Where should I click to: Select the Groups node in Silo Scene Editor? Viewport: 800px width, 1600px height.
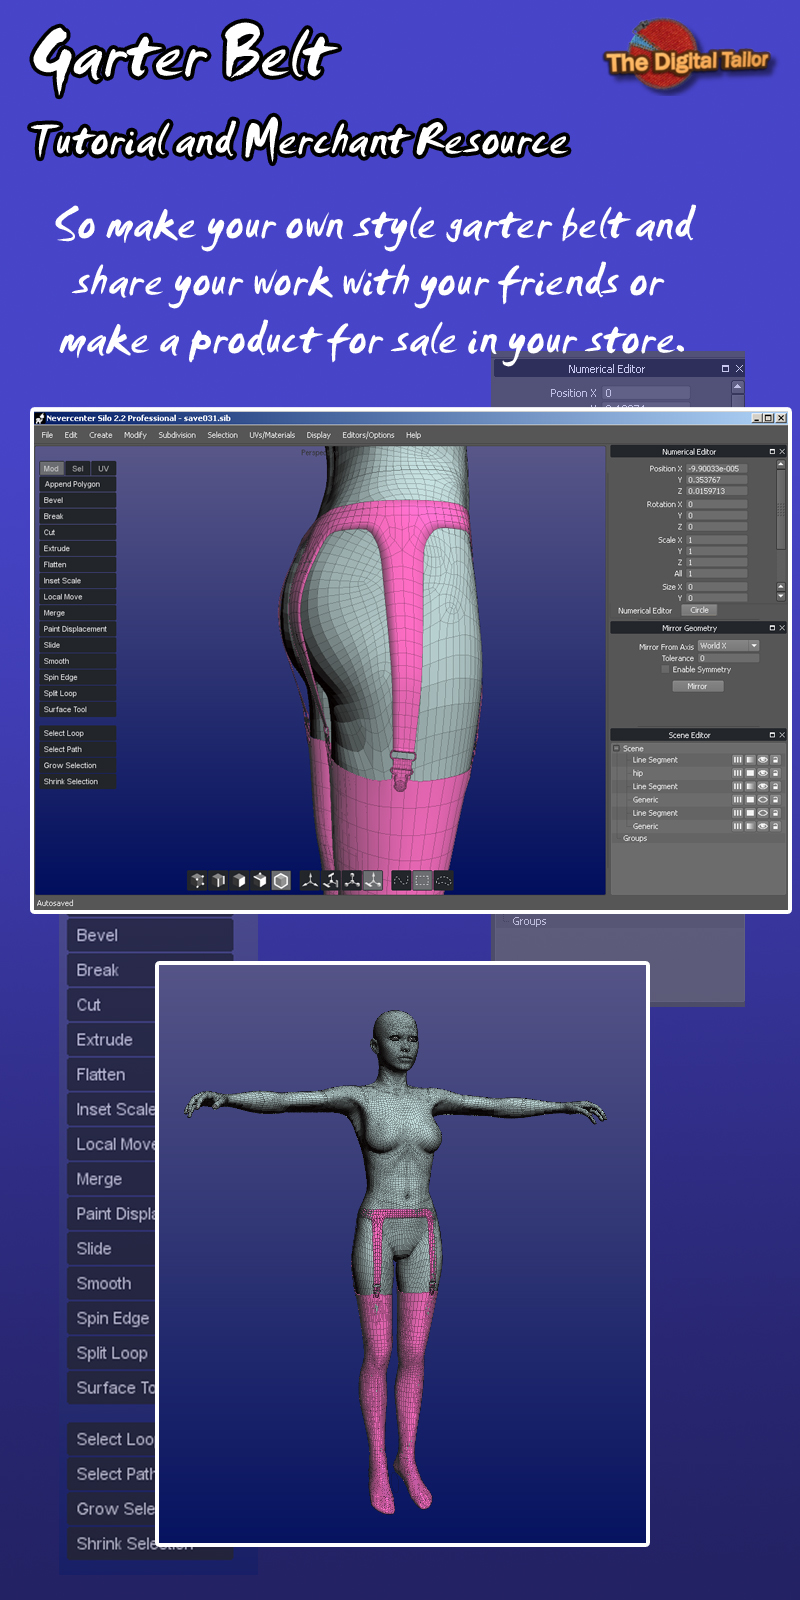click(635, 838)
